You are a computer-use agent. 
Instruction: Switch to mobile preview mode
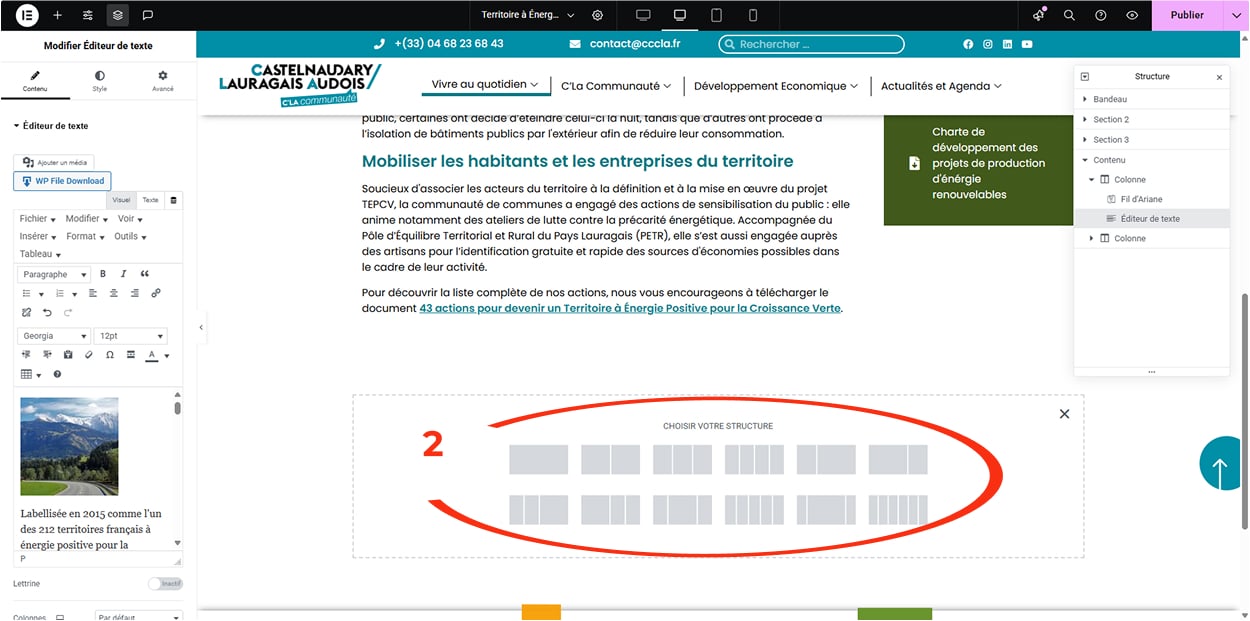click(x=753, y=15)
